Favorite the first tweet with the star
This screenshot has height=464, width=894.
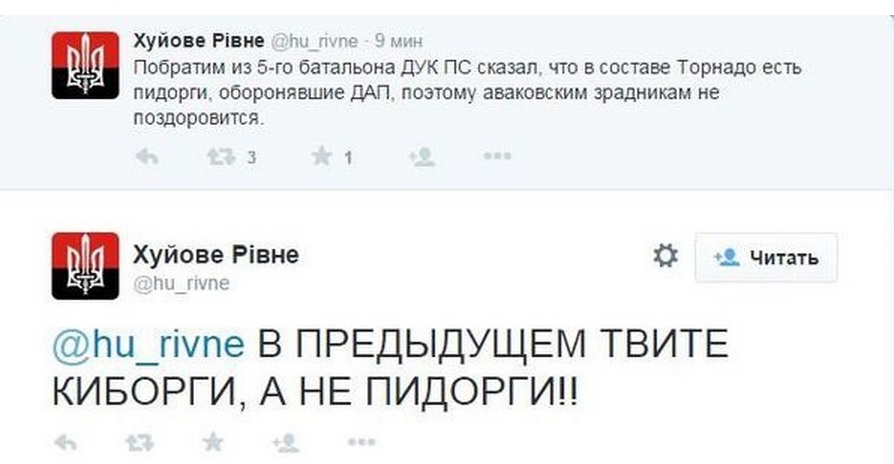(322, 157)
